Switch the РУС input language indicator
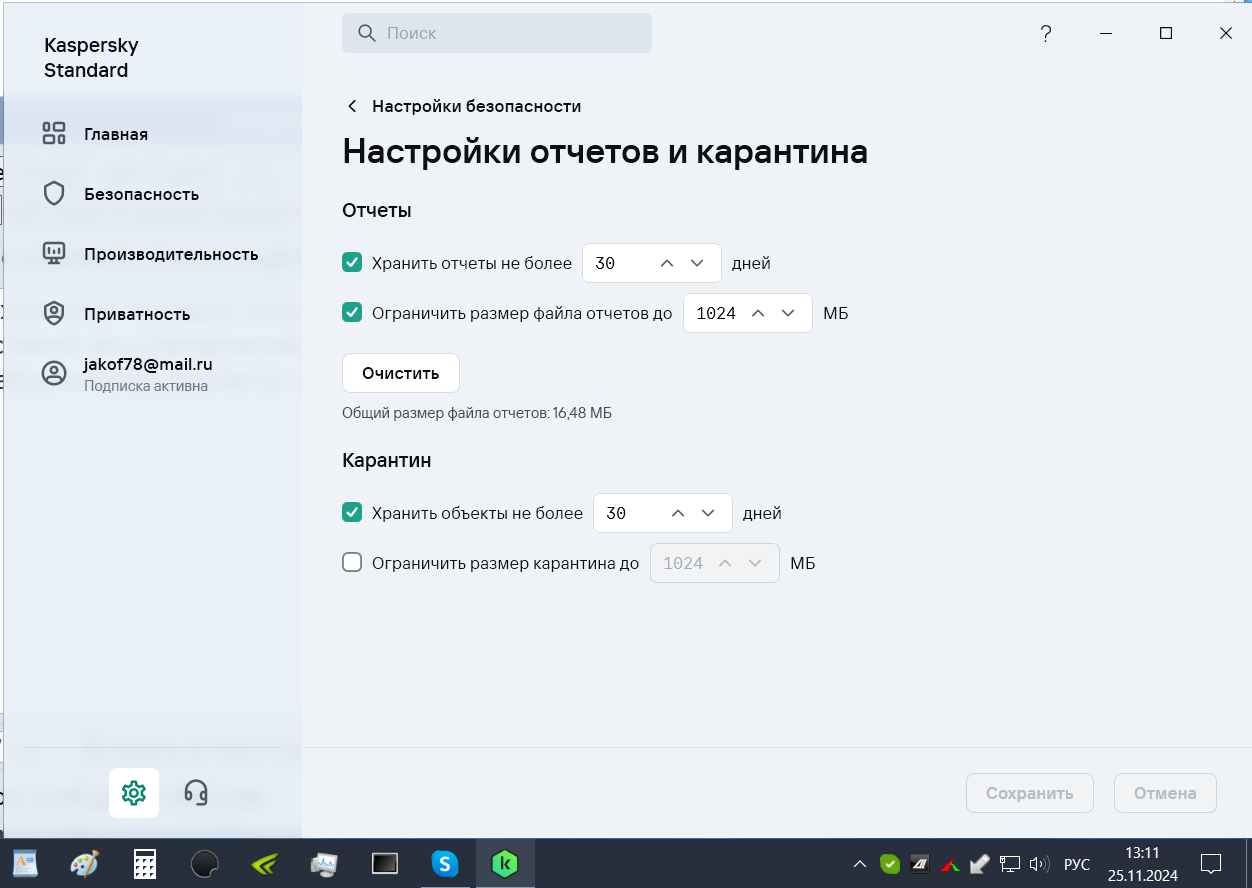 [1077, 864]
